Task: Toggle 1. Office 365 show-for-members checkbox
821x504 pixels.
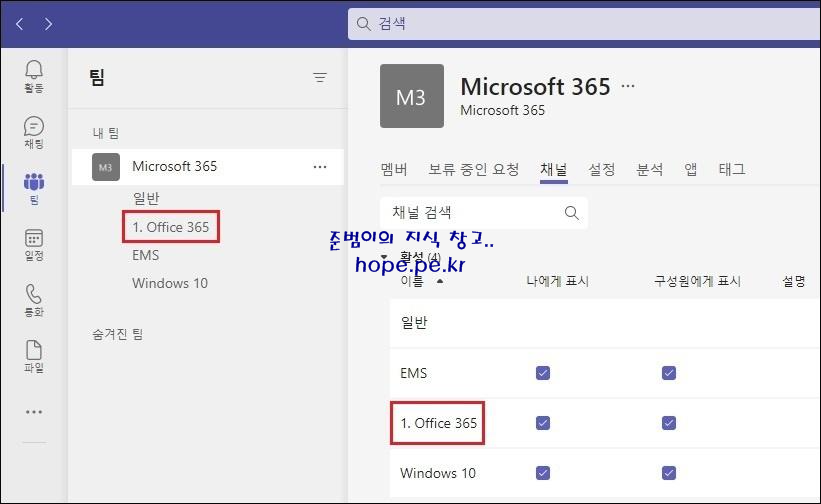Action: [669, 423]
